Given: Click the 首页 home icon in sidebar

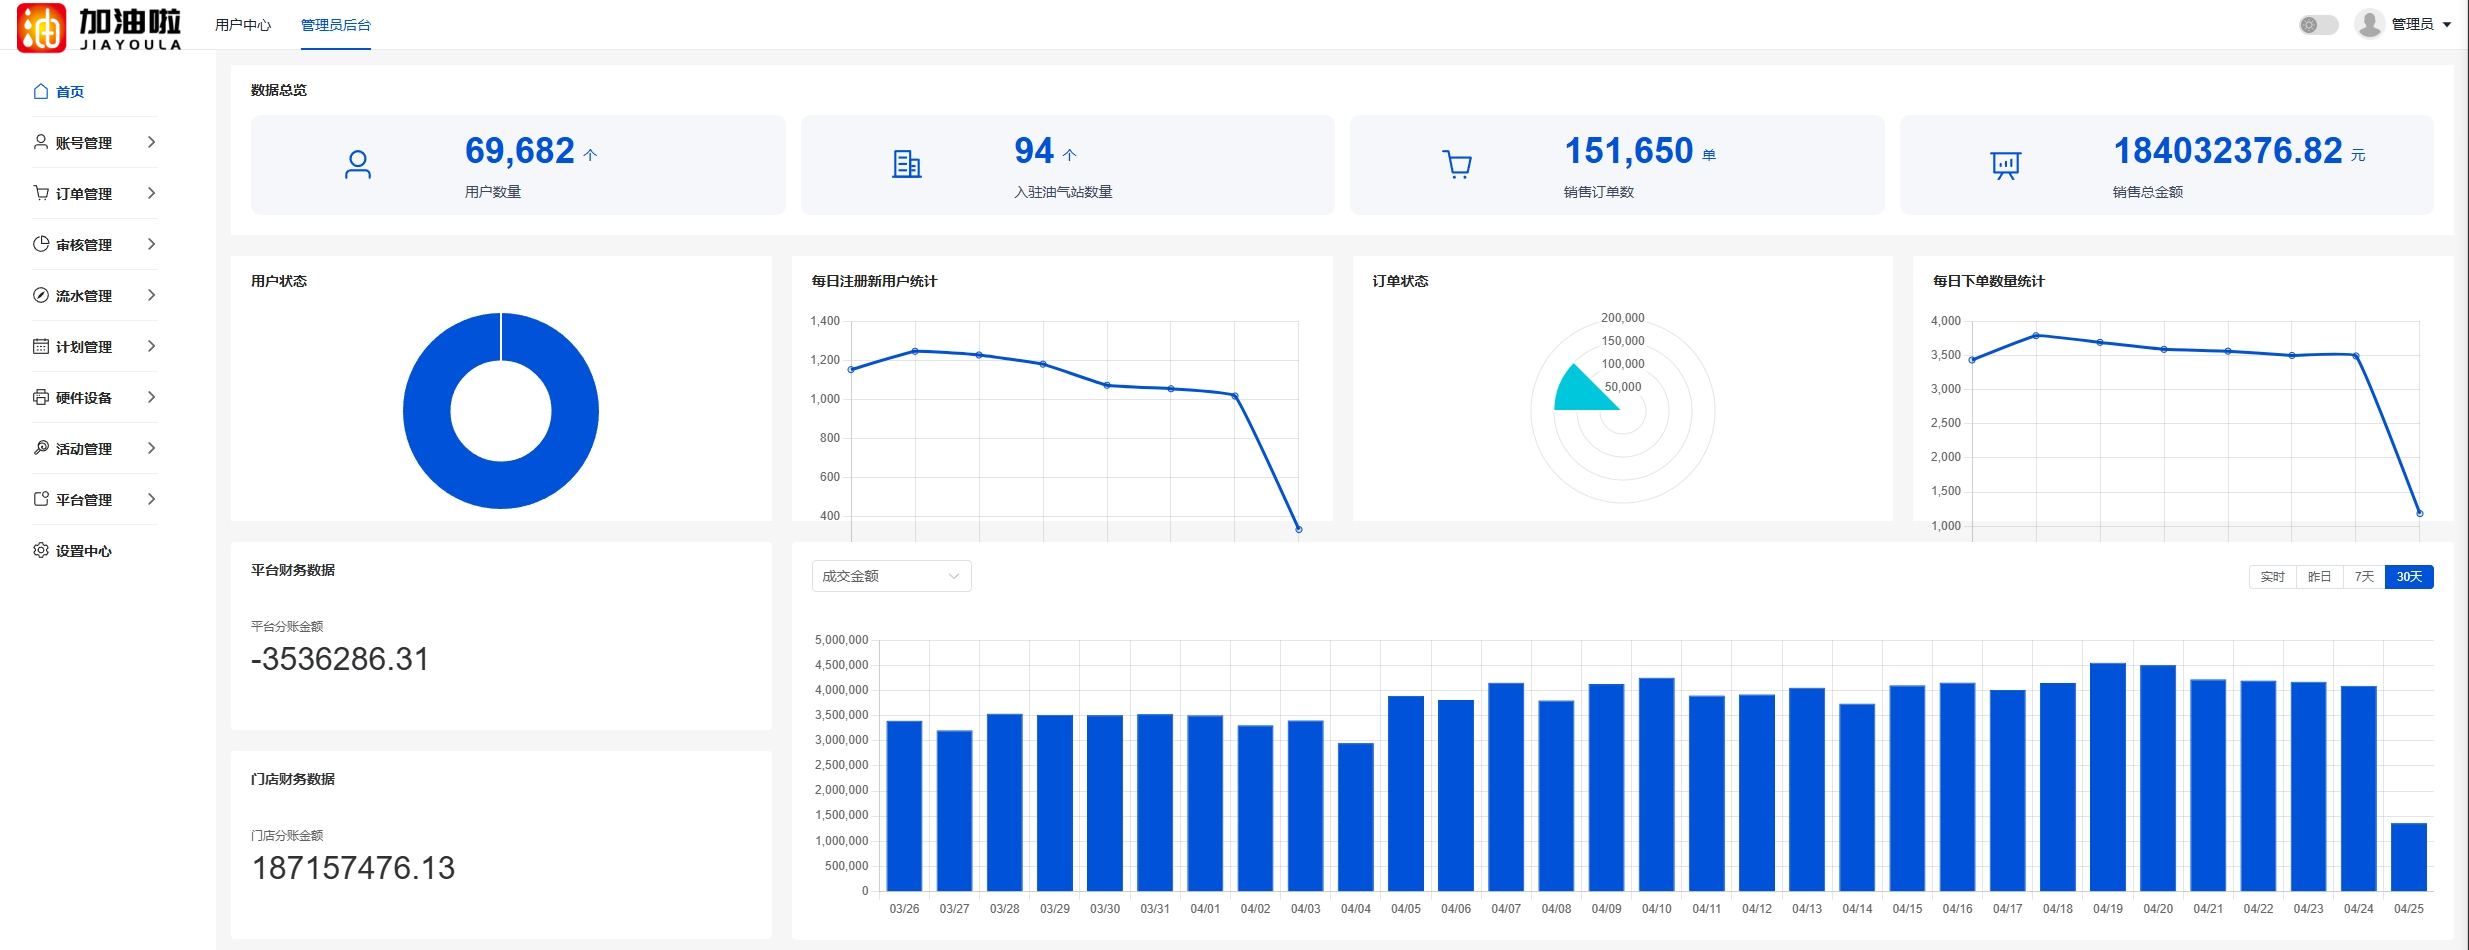Looking at the screenshot, I should coord(41,92).
